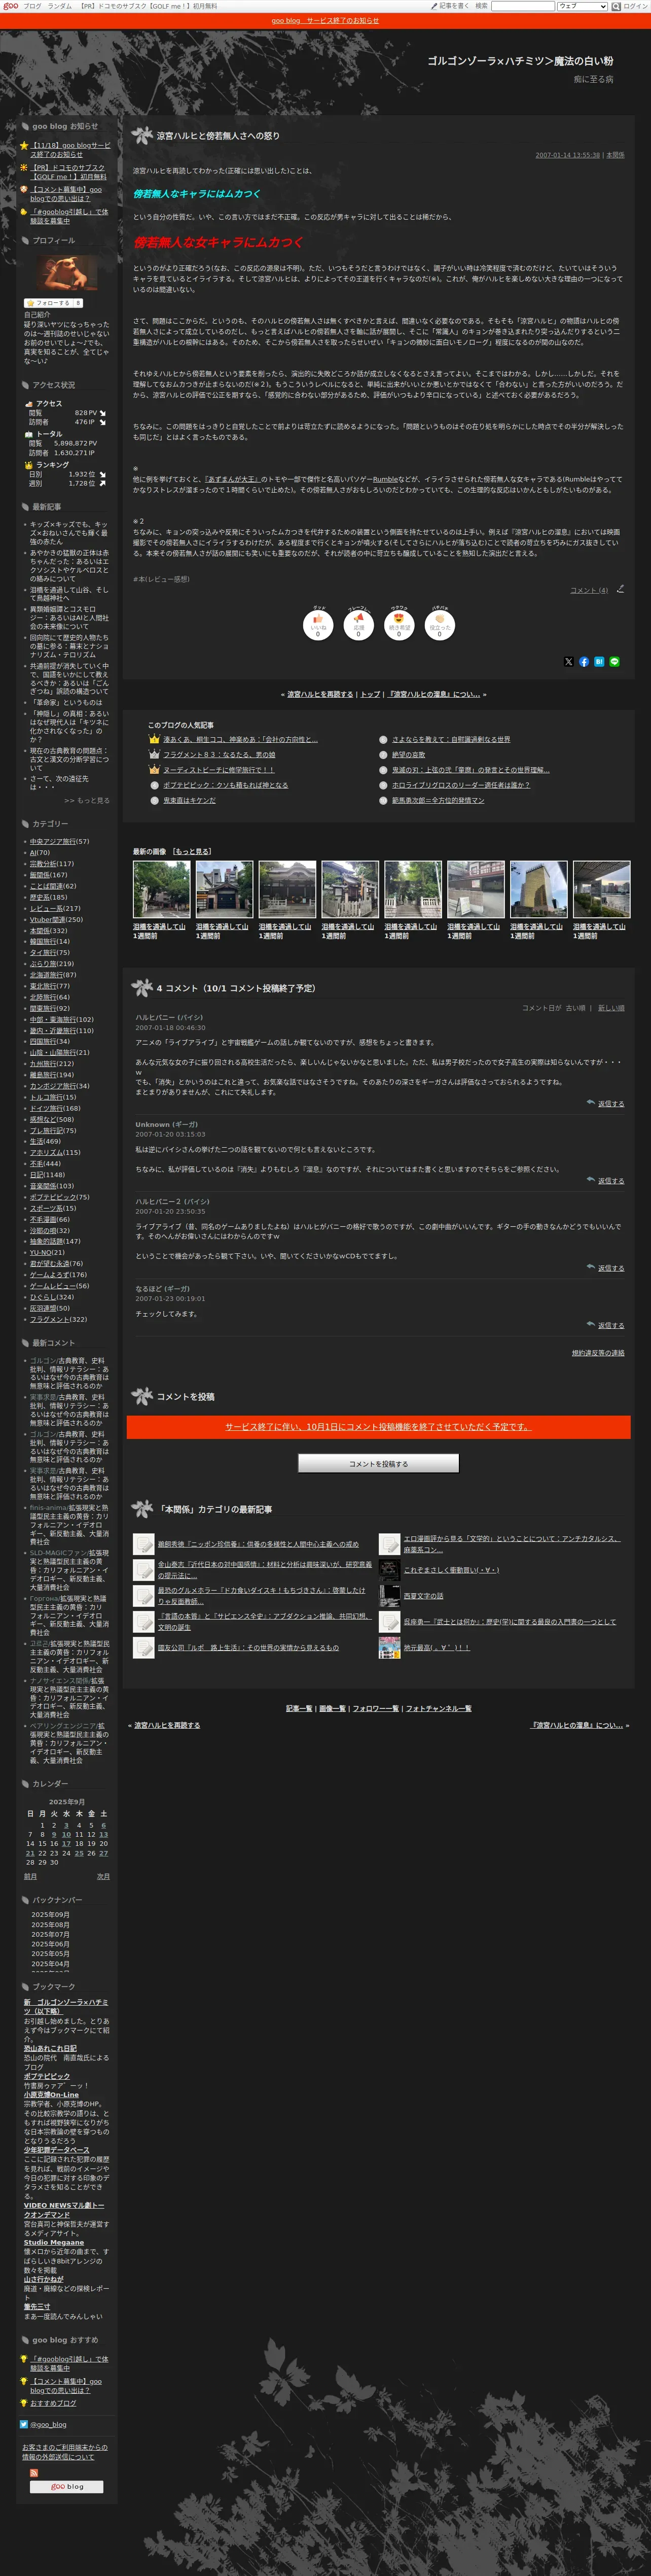Share the article on X

(569, 662)
